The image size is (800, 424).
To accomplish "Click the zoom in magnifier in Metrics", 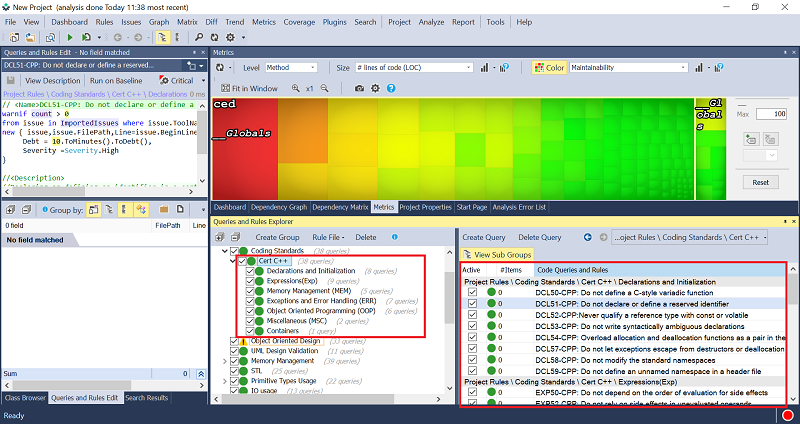I will pos(293,88).
